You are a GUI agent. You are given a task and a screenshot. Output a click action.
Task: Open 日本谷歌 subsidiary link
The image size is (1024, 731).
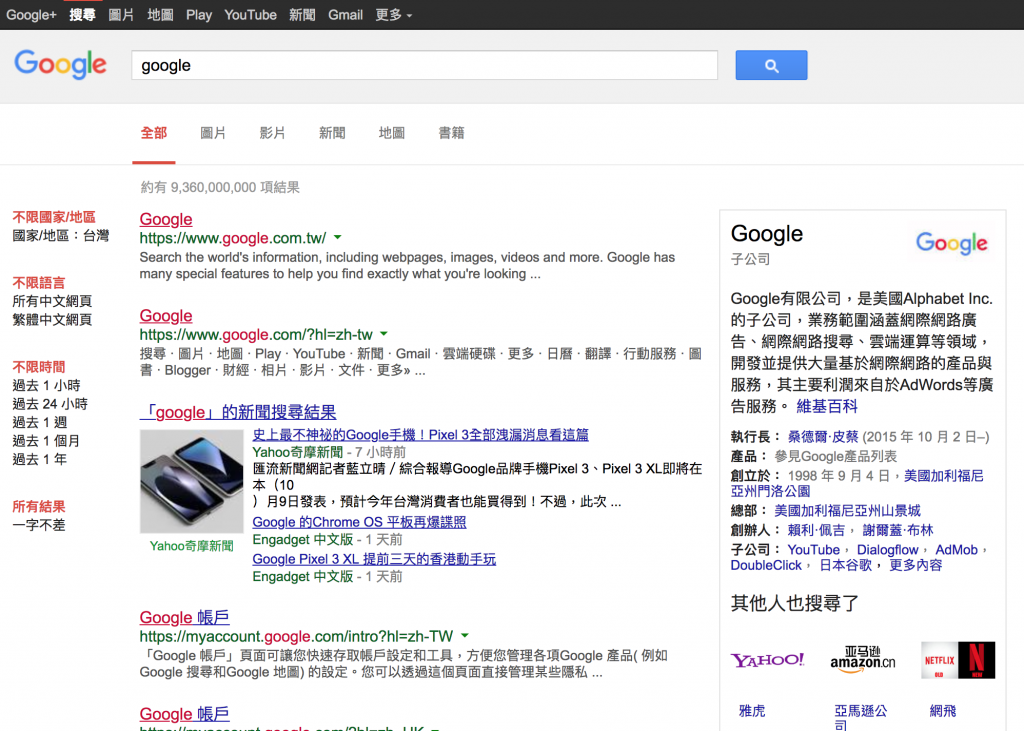pyautogui.click(x=846, y=566)
